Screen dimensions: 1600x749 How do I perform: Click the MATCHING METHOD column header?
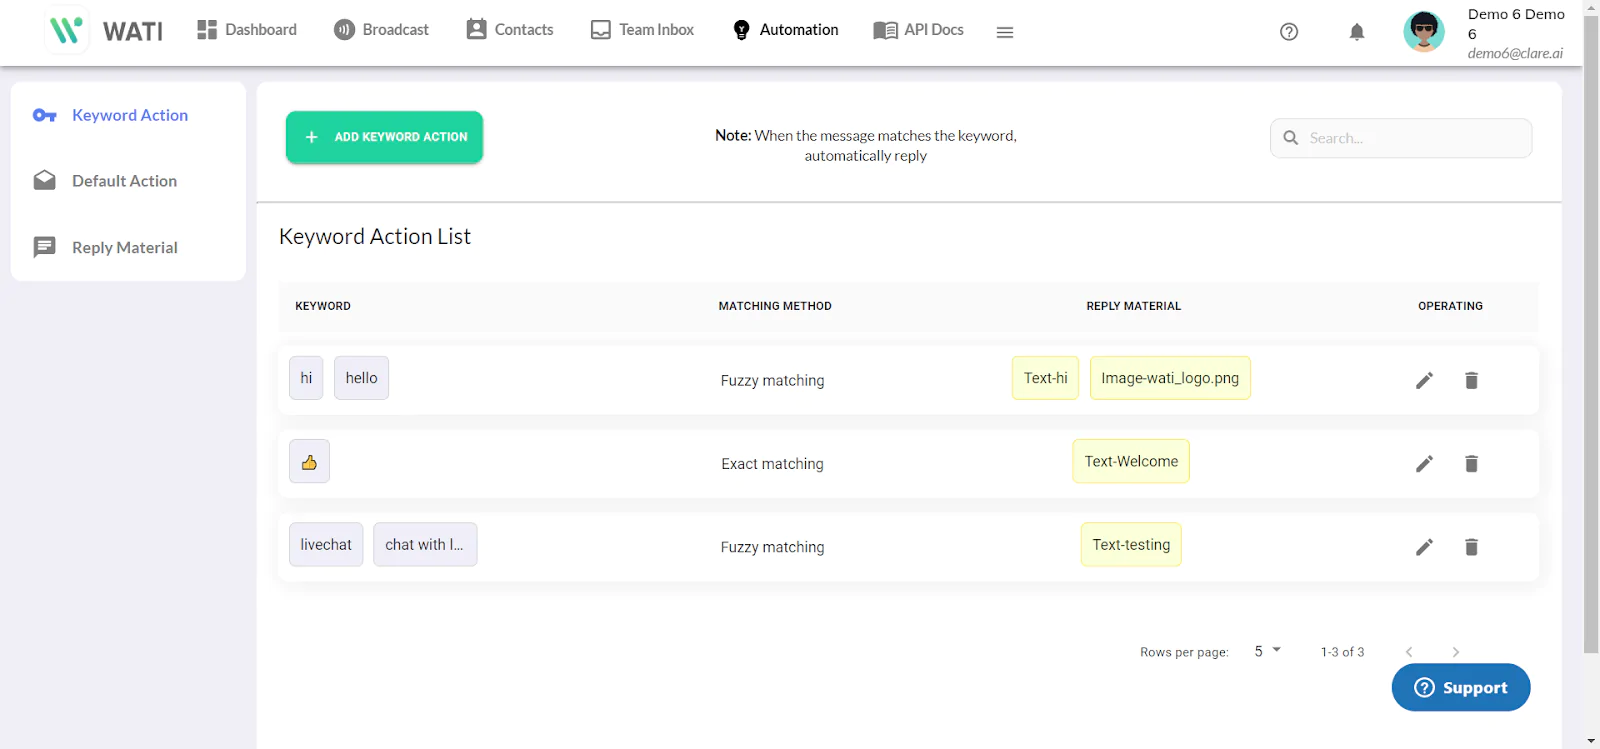[775, 306]
